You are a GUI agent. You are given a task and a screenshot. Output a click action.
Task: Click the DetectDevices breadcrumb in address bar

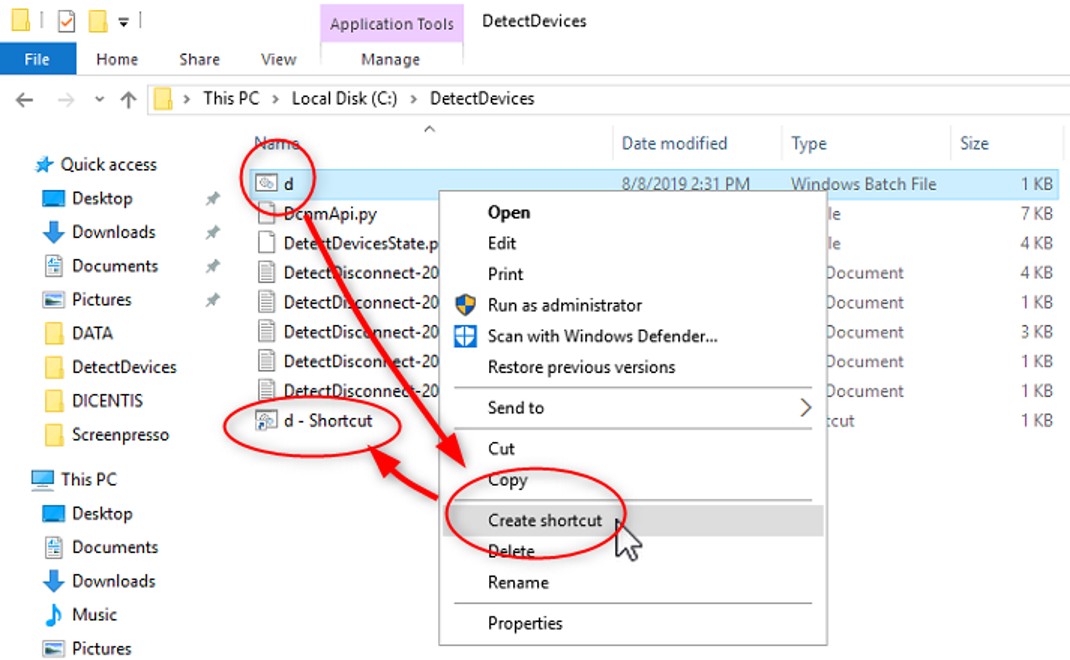point(482,99)
